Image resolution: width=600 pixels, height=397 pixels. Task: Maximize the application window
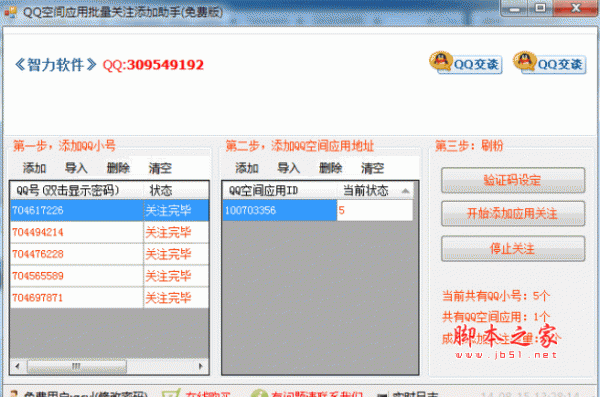540,8
